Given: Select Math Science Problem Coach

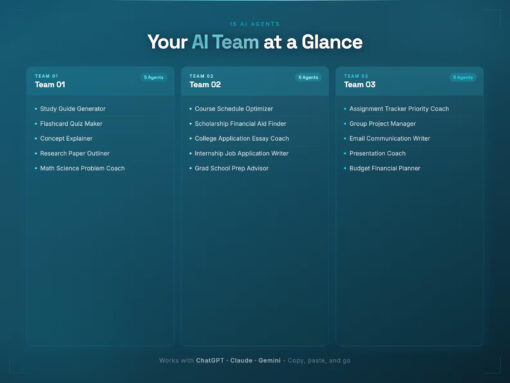Looking at the screenshot, I should tap(82, 168).
